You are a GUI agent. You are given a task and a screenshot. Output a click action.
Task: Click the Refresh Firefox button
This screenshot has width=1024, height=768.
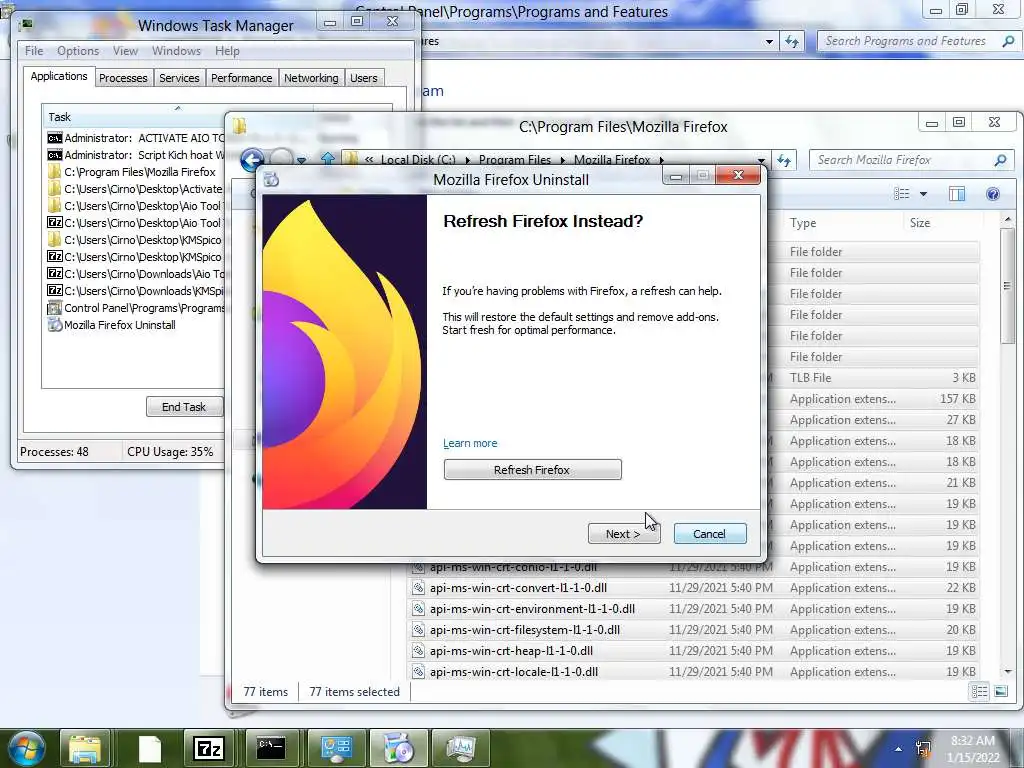[532, 470]
